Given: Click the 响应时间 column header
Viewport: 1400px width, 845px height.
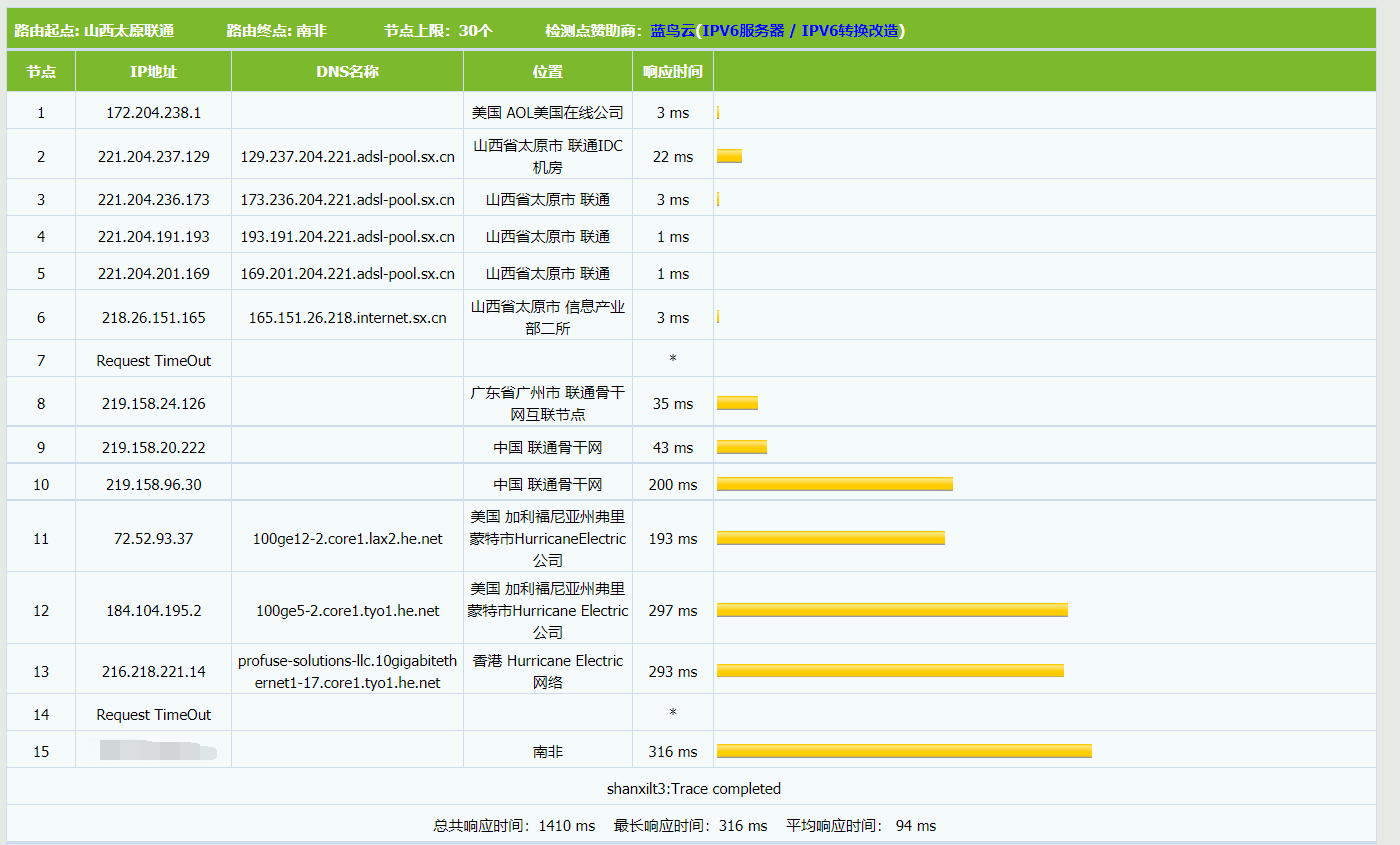Looking at the screenshot, I should [x=673, y=72].
